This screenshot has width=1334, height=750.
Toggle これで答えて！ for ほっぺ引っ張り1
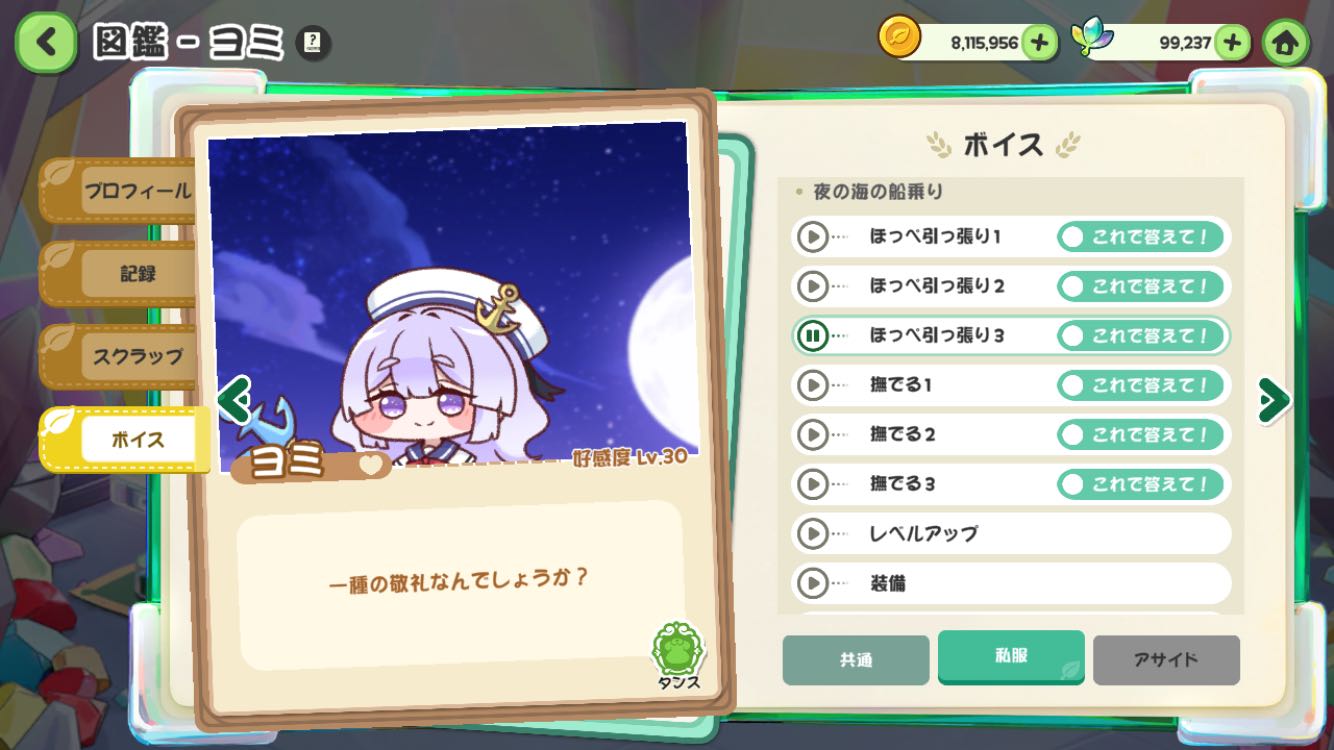[x=1140, y=237]
